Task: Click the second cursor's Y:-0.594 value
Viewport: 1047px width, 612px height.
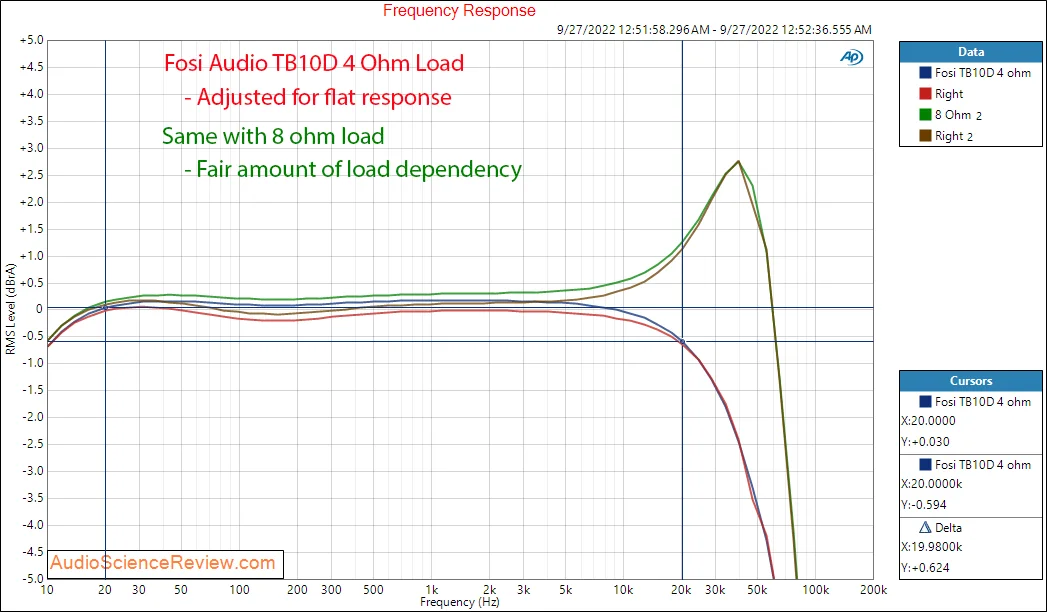Action: [x=923, y=505]
